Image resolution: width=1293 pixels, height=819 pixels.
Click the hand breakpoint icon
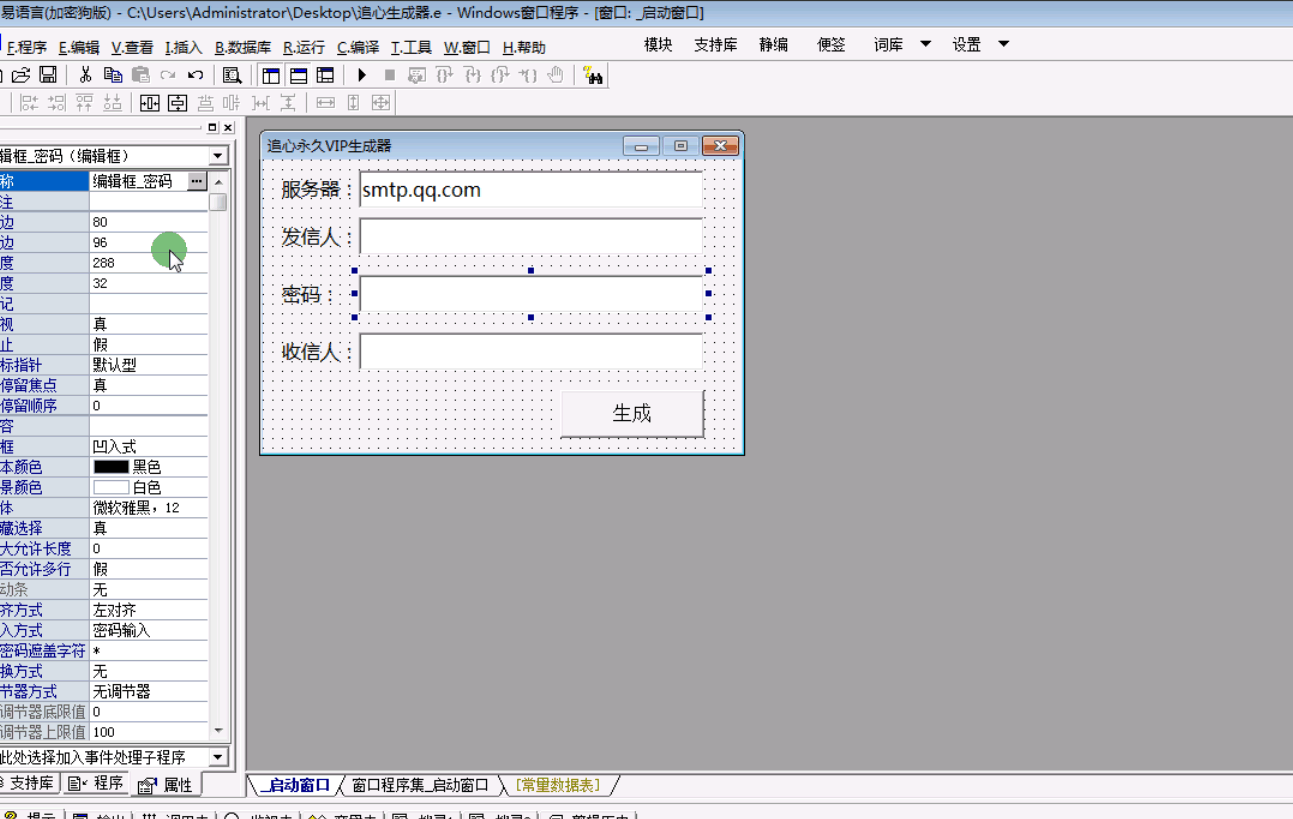[x=556, y=75]
